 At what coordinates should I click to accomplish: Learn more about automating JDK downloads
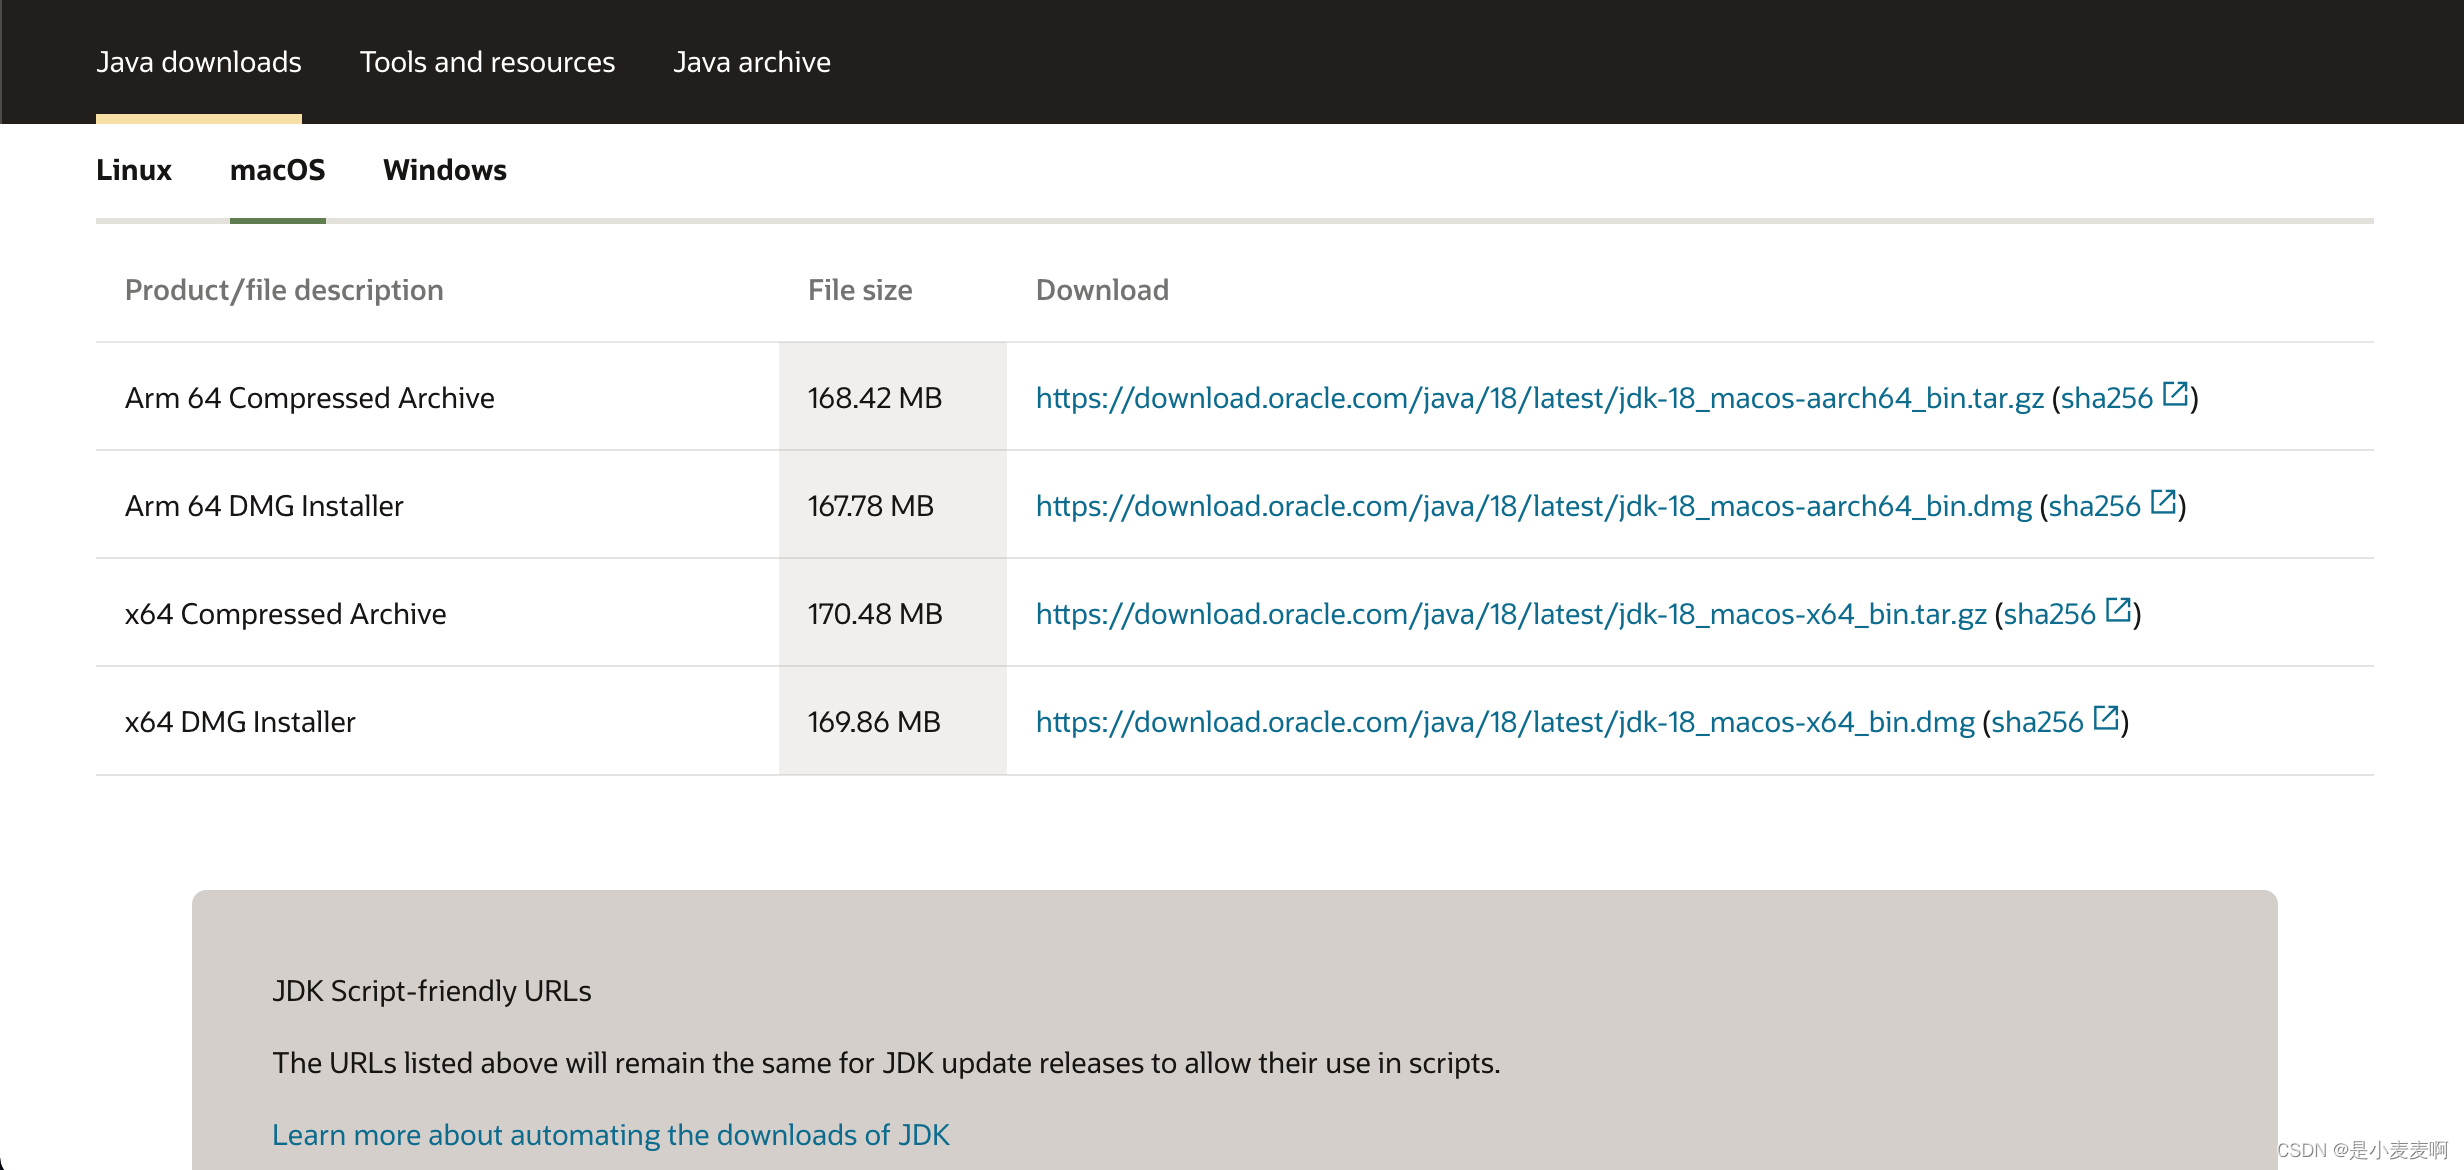tap(610, 1135)
